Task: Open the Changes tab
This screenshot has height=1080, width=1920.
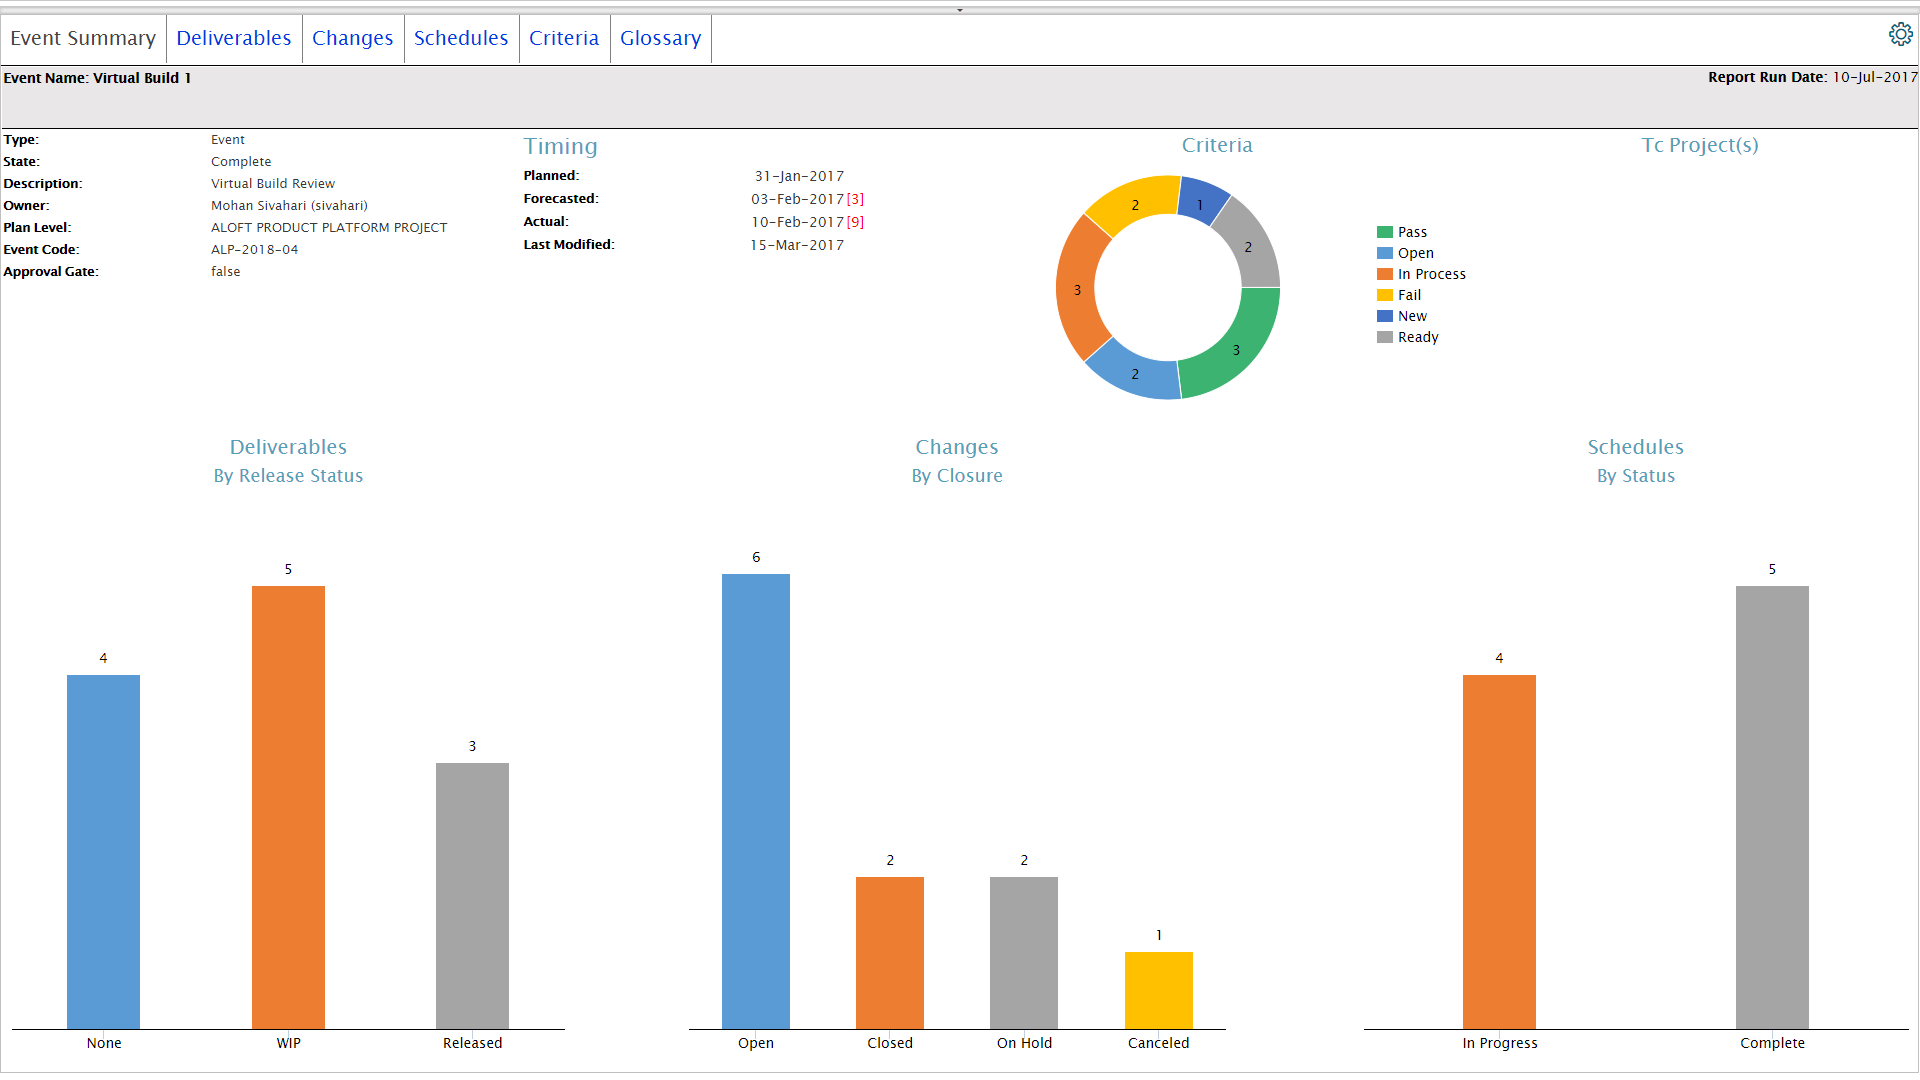Action: (x=352, y=37)
